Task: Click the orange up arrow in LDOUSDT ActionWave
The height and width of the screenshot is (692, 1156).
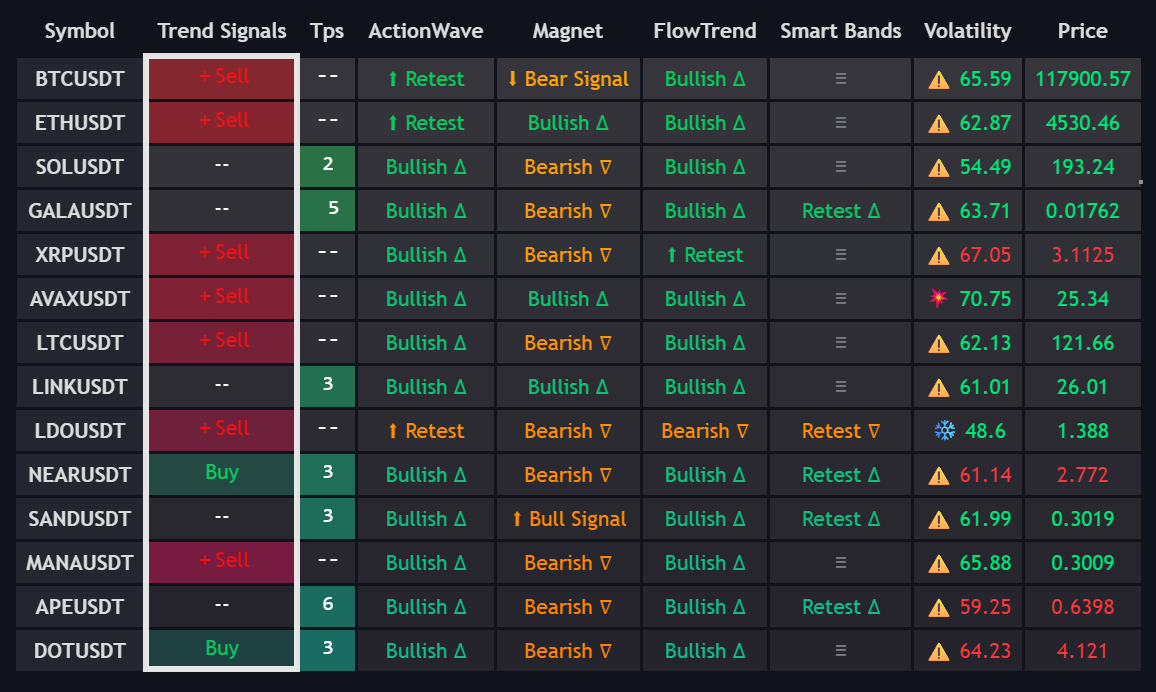Action: [393, 431]
